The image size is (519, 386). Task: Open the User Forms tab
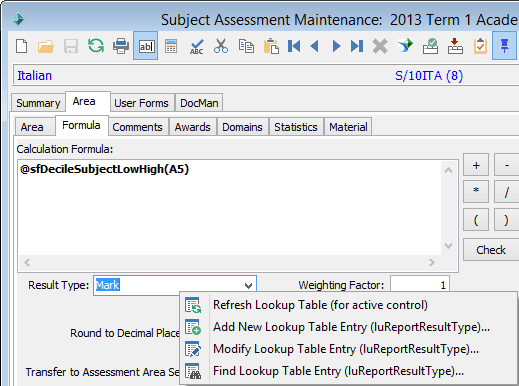click(141, 103)
